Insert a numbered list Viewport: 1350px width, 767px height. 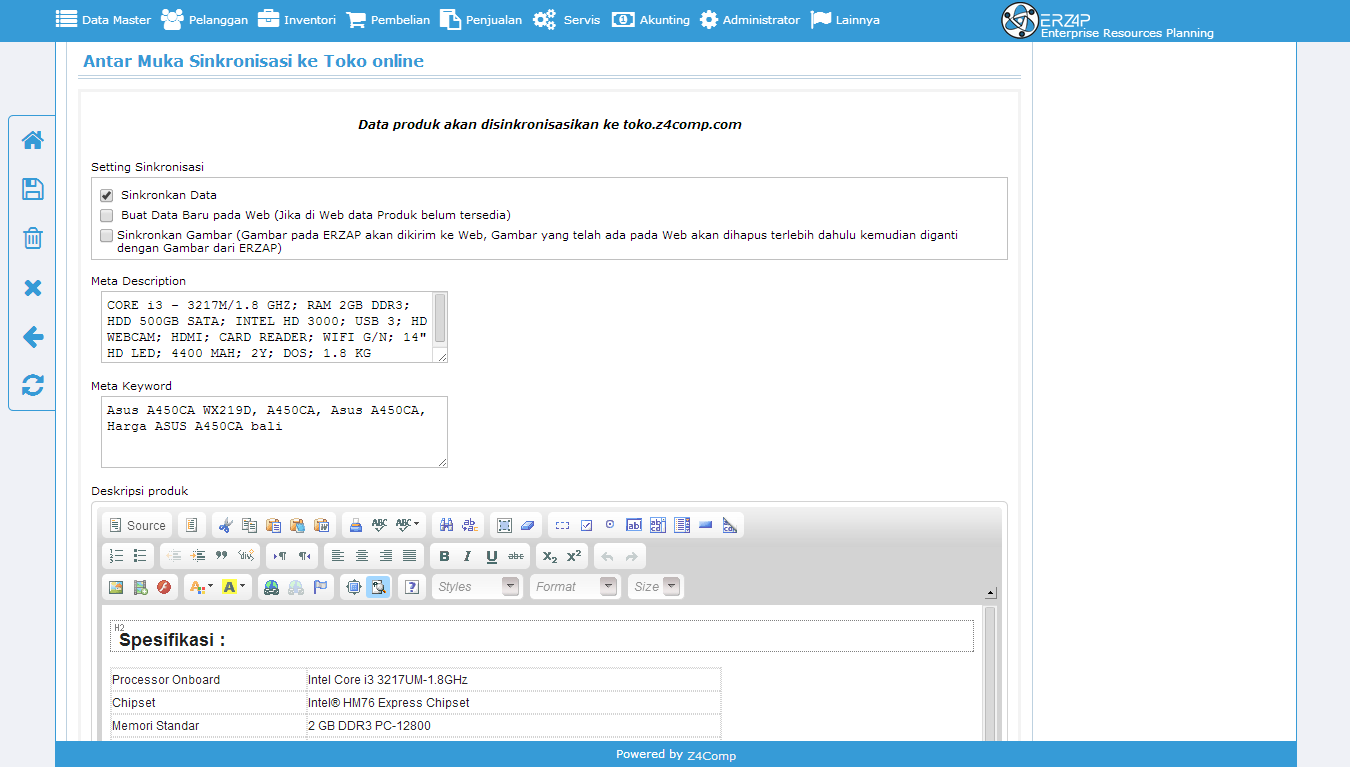[x=117, y=556]
